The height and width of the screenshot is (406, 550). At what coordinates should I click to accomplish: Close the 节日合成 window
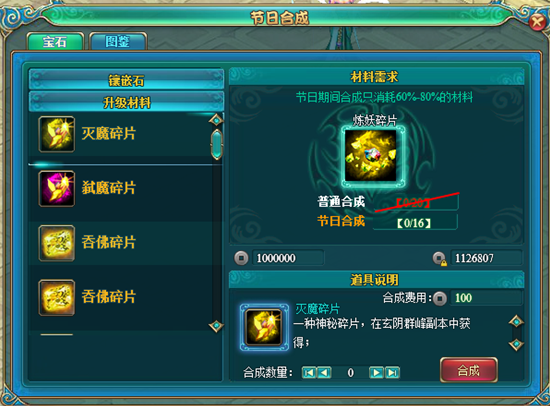pyautogui.click(x=537, y=22)
